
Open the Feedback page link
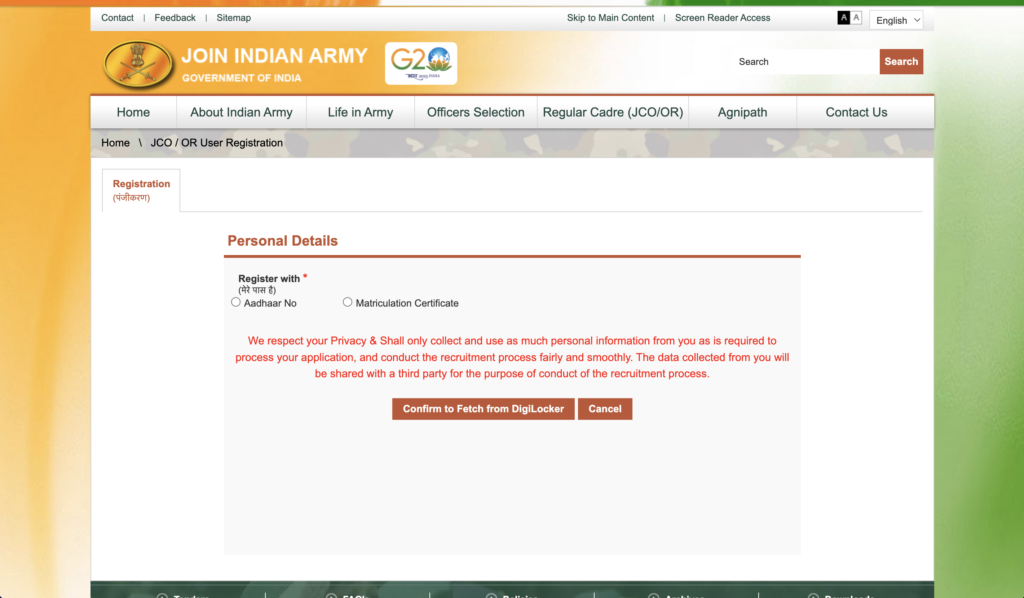(175, 17)
